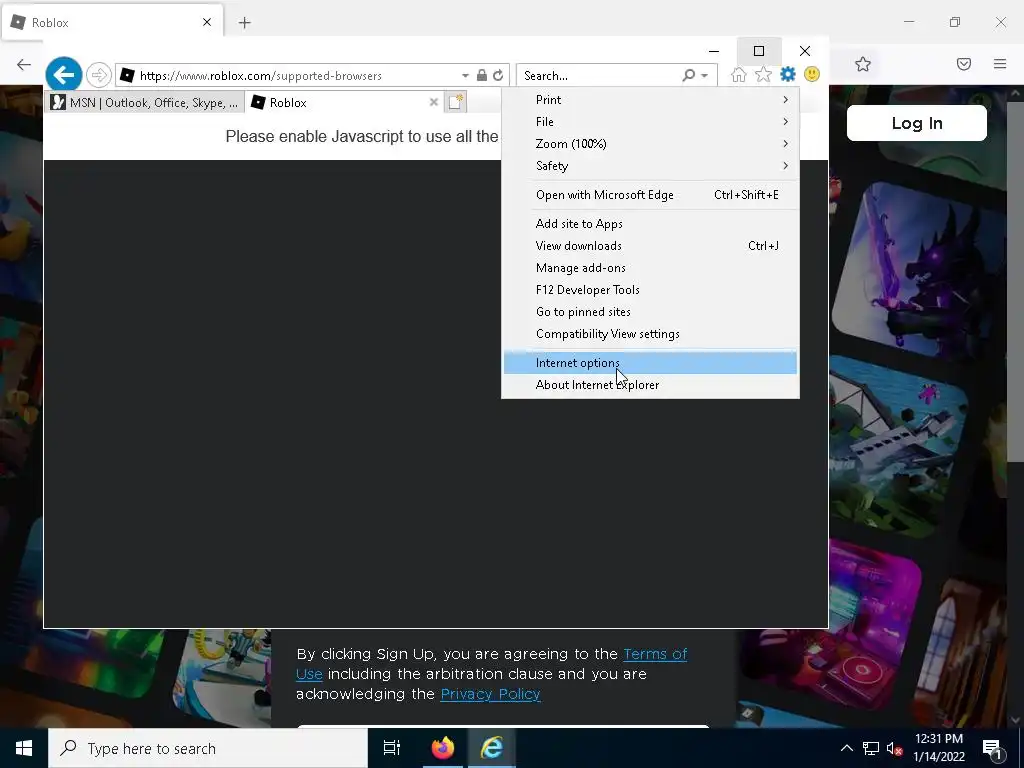
Task: Click the magnifier search icon in IE search box
Action: tap(688, 75)
